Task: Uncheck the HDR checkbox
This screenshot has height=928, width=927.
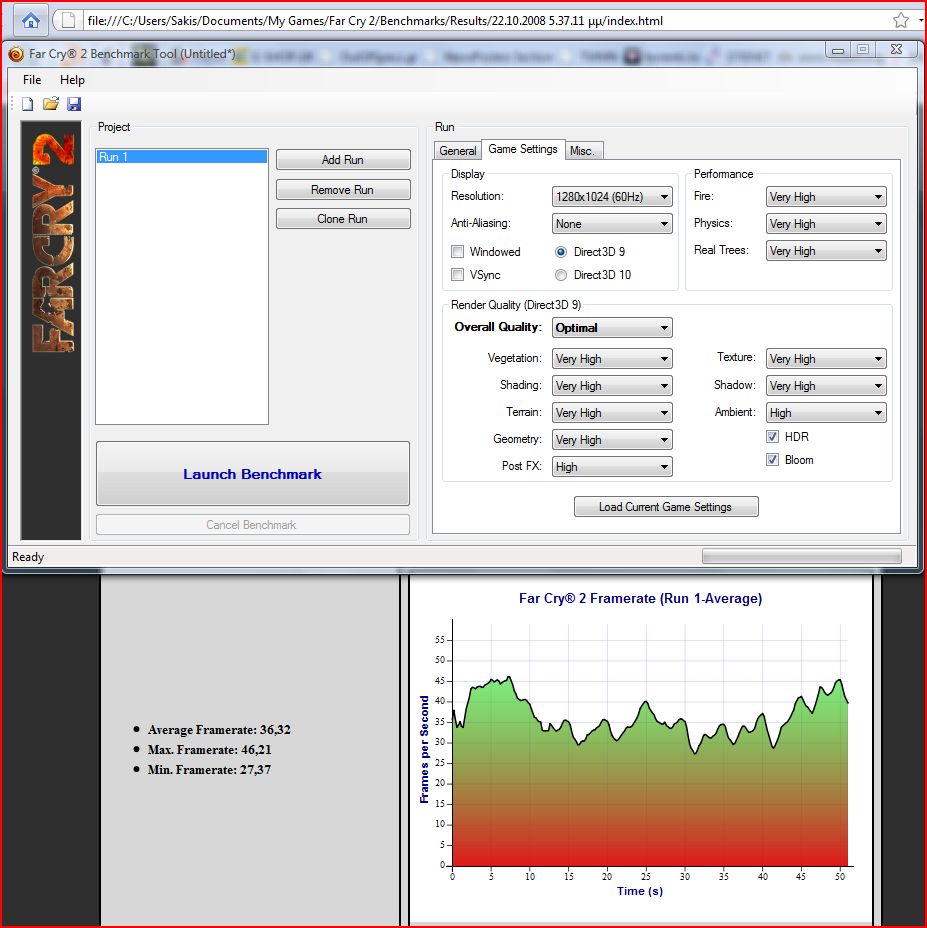Action: pos(772,437)
